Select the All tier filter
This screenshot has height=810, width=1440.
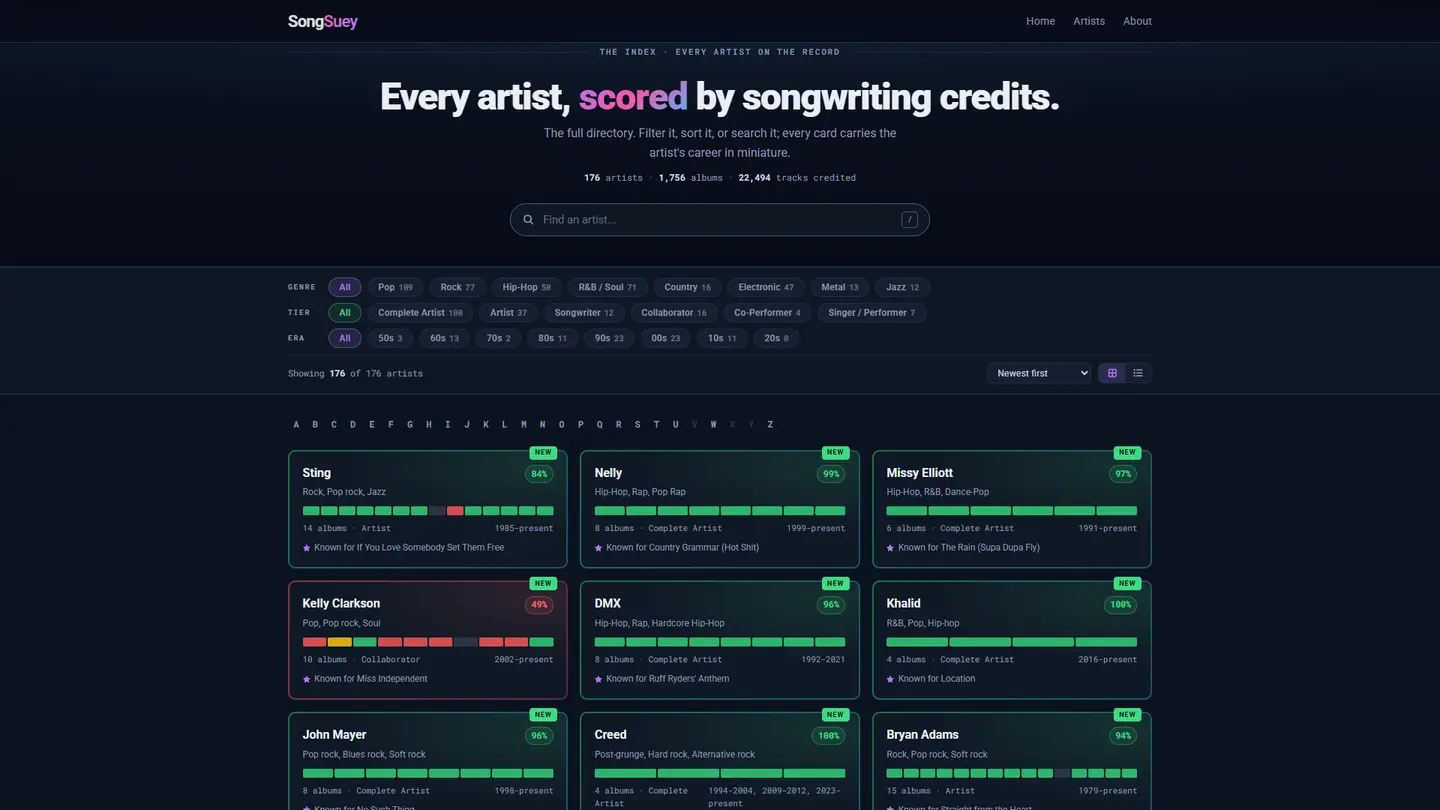(x=344, y=313)
